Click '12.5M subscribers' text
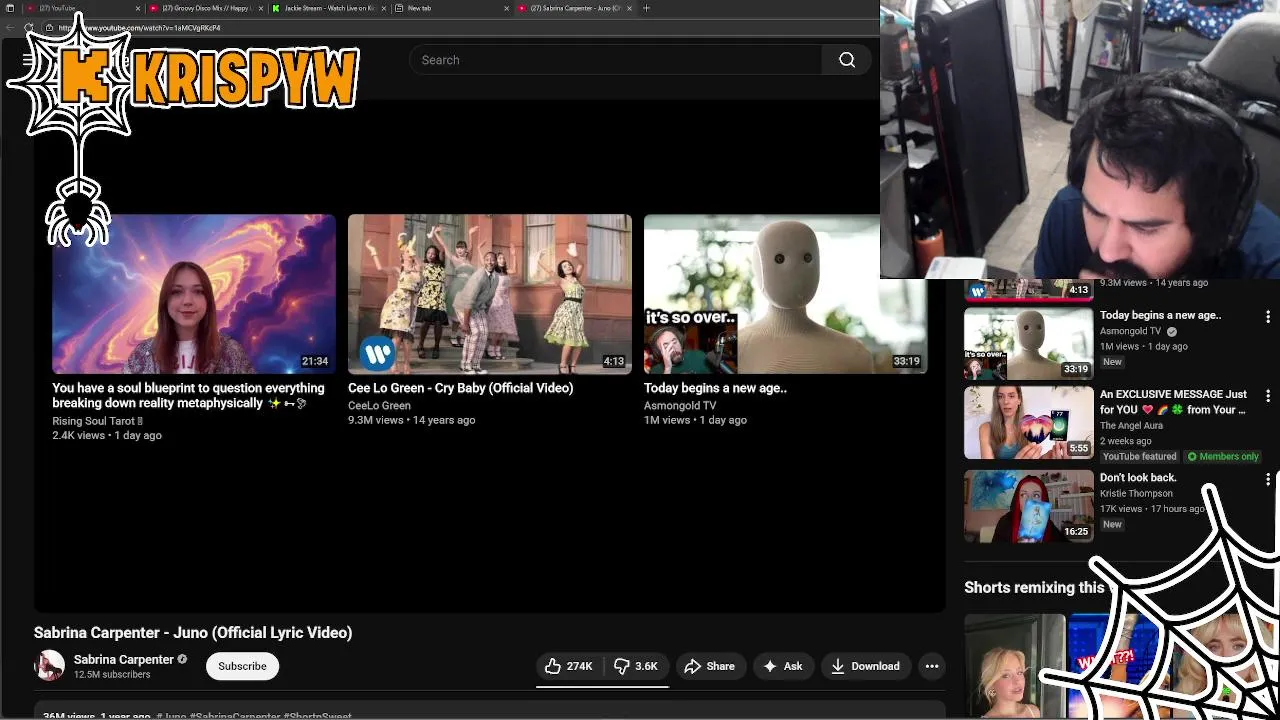 tap(112, 675)
